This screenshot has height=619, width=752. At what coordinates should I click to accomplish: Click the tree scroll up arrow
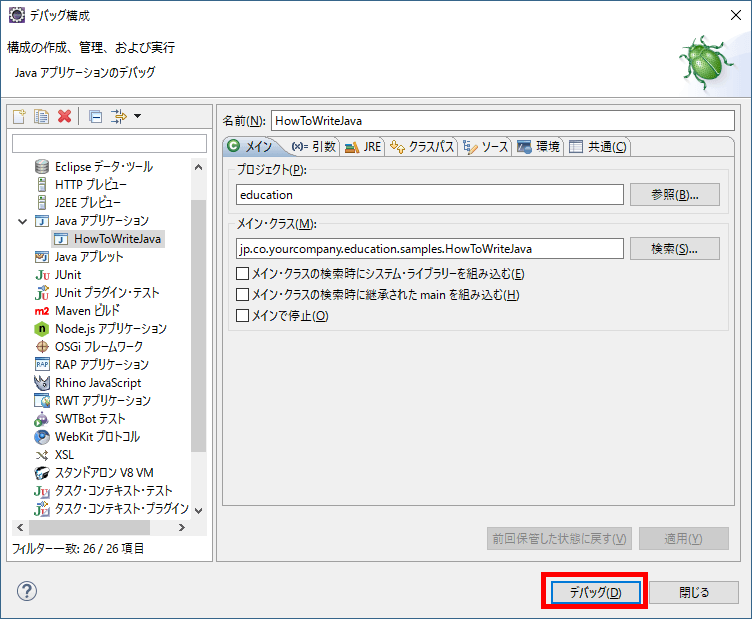199,167
